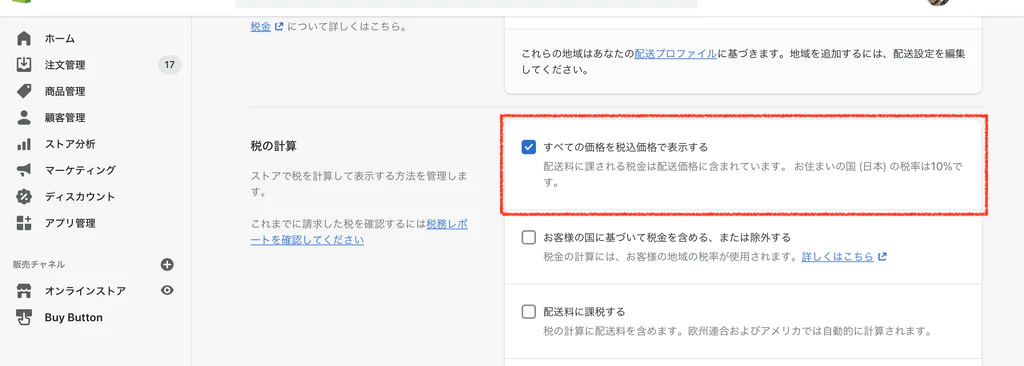Viewport: 1024px width, 366px height.
Task: View online store via eye icon
Action: (167, 291)
